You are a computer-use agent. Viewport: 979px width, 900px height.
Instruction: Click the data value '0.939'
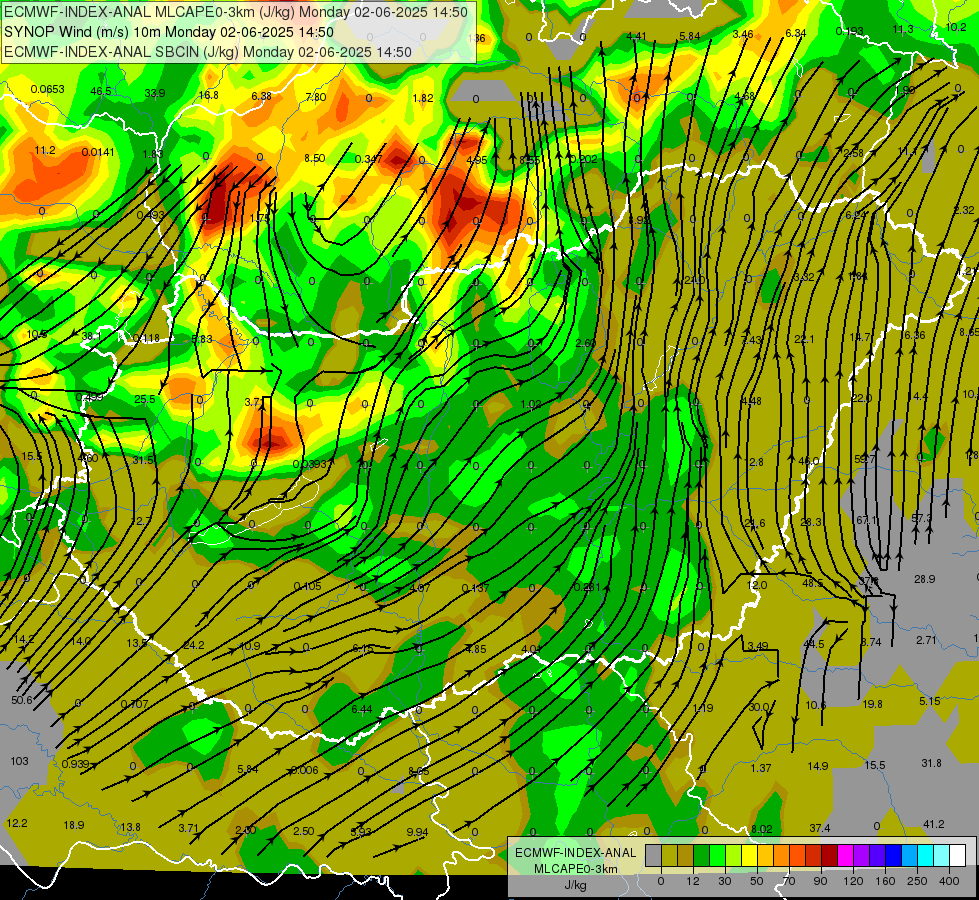tap(74, 764)
